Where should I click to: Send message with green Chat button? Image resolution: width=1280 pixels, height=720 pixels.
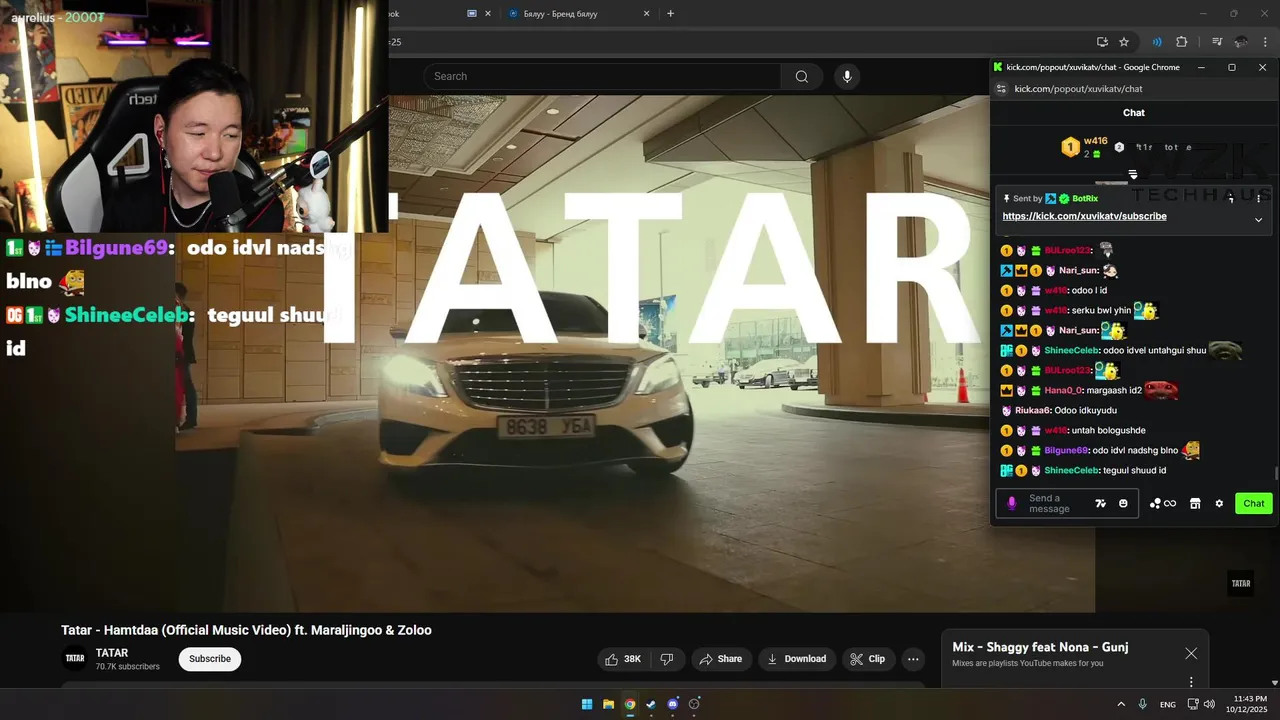click(1254, 503)
